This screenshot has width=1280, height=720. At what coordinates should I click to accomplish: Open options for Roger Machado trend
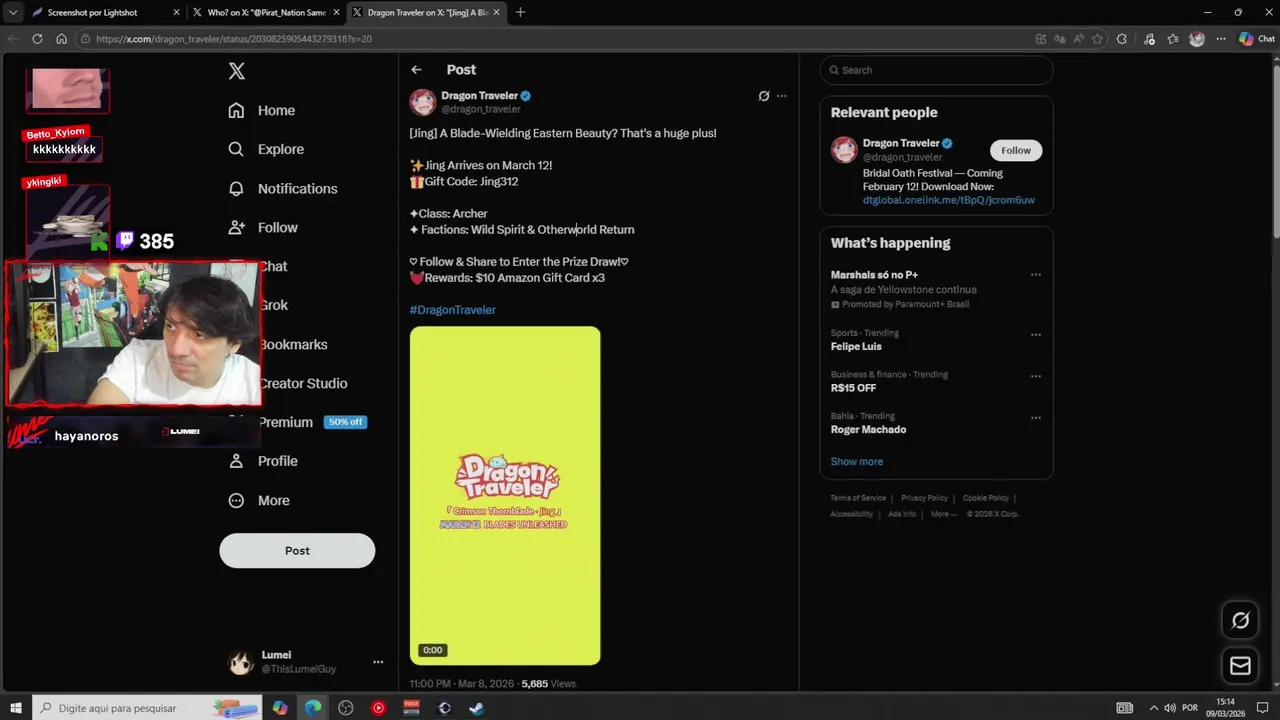(1036, 417)
